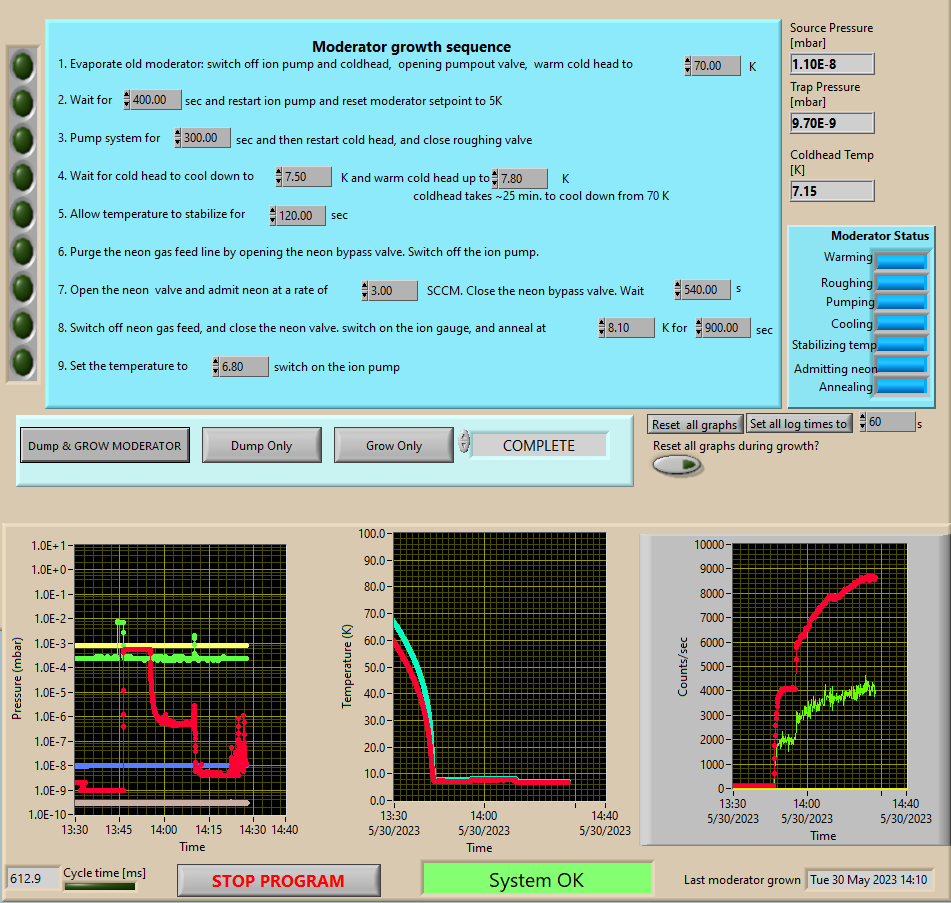Click the Roughing status indicator
951x903 pixels.
901,283
